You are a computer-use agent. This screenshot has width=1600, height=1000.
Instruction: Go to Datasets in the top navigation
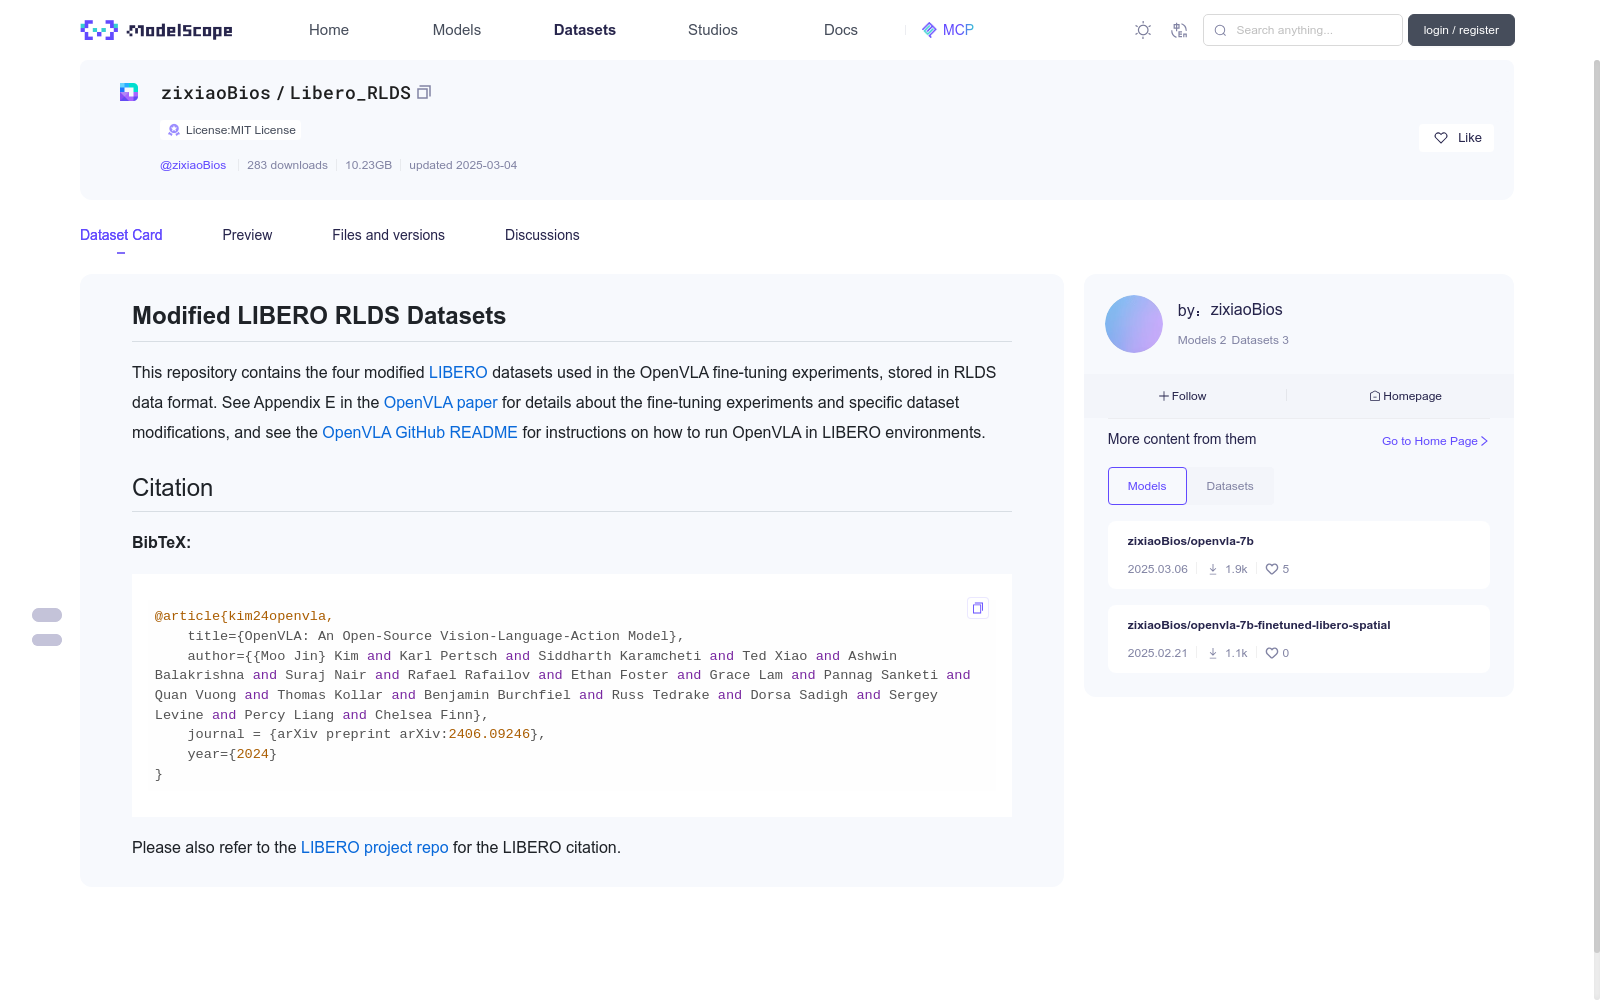tap(585, 30)
